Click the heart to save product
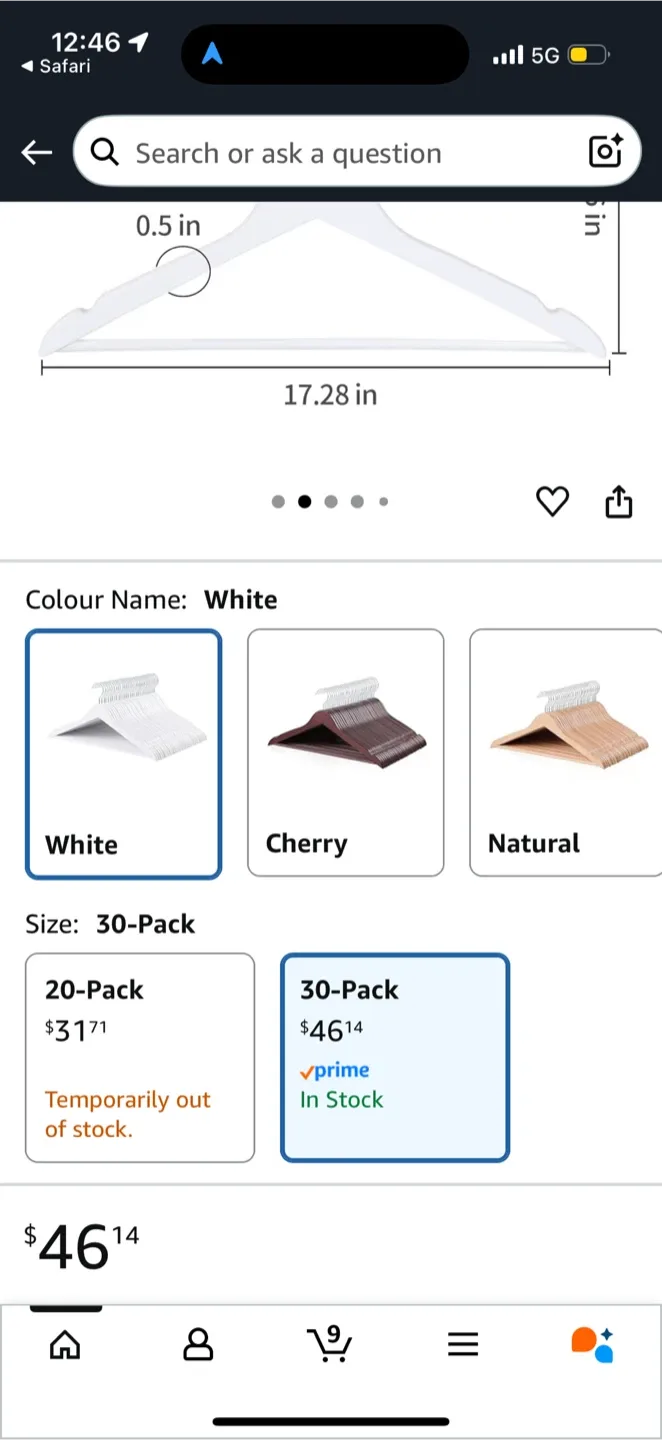662x1440 pixels. [552, 501]
